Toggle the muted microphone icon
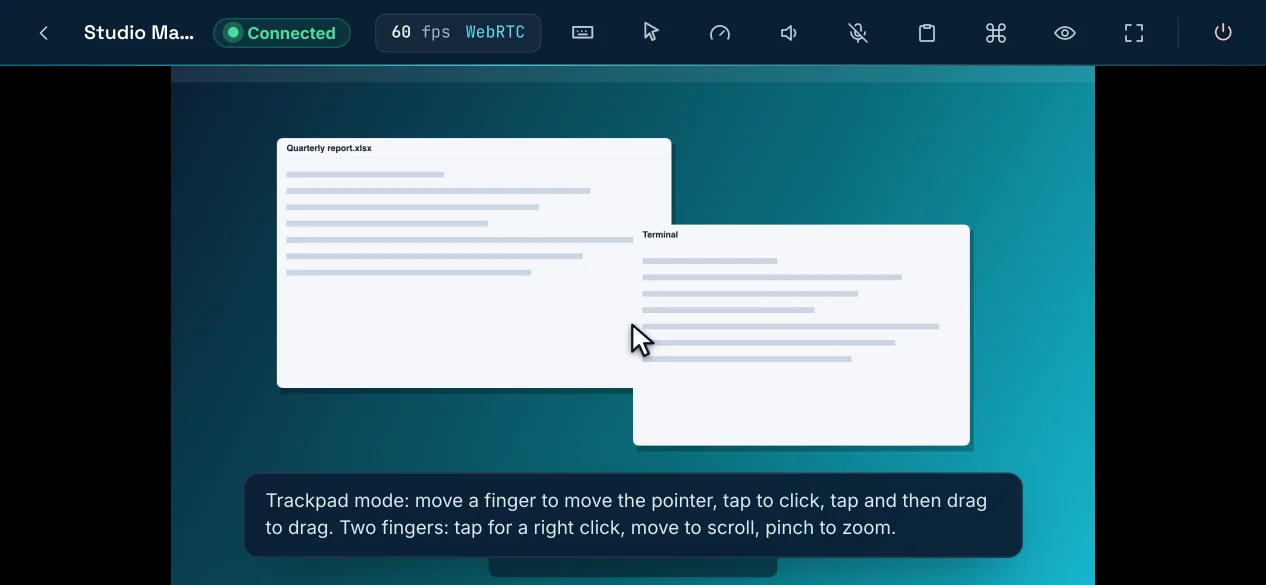The width and height of the screenshot is (1266, 585). [858, 33]
